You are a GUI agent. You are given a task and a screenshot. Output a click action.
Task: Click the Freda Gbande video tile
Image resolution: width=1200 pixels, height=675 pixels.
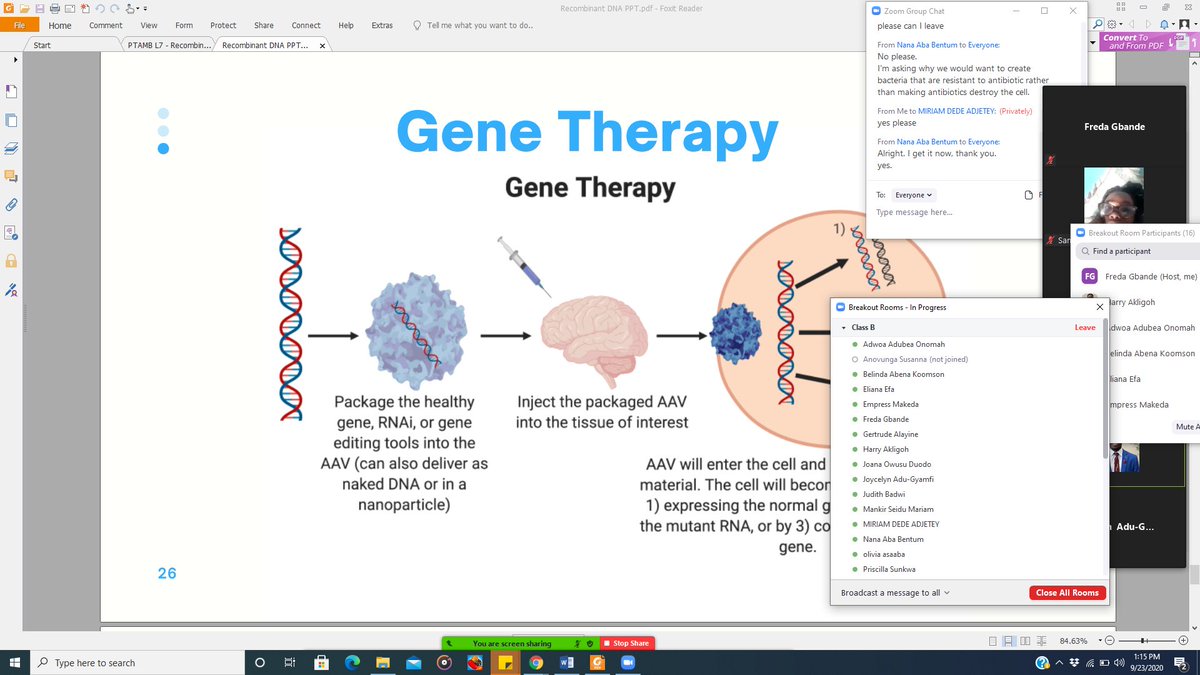click(x=1114, y=126)
